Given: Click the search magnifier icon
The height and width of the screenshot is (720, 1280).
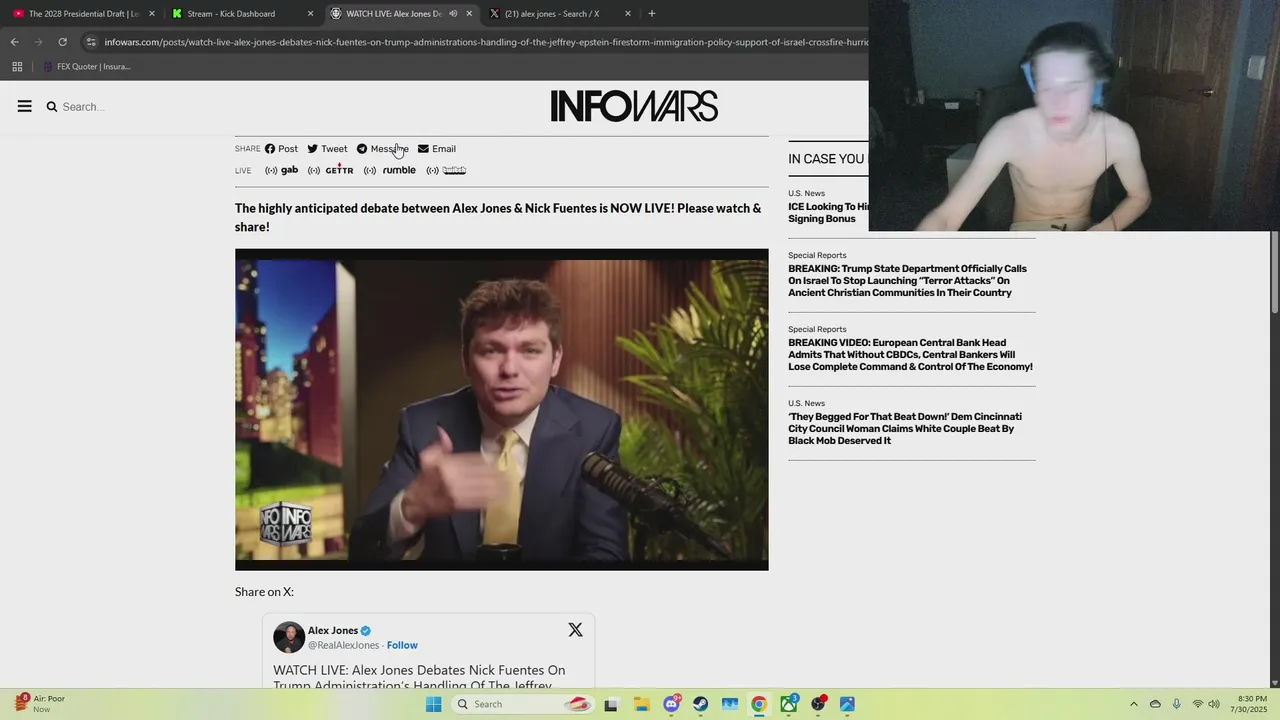Looking at the screenshot, I should click(x=52, y=107).
